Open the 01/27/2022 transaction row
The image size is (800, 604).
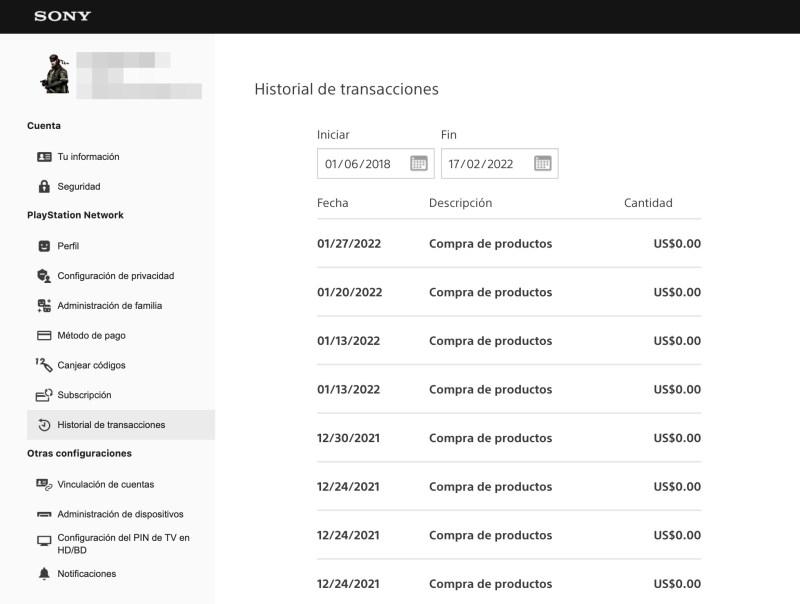[508, 244]
